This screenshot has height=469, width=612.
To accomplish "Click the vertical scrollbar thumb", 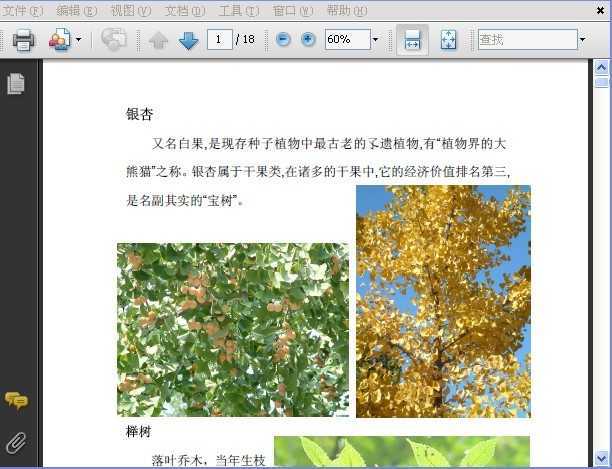I will (601, 82).
